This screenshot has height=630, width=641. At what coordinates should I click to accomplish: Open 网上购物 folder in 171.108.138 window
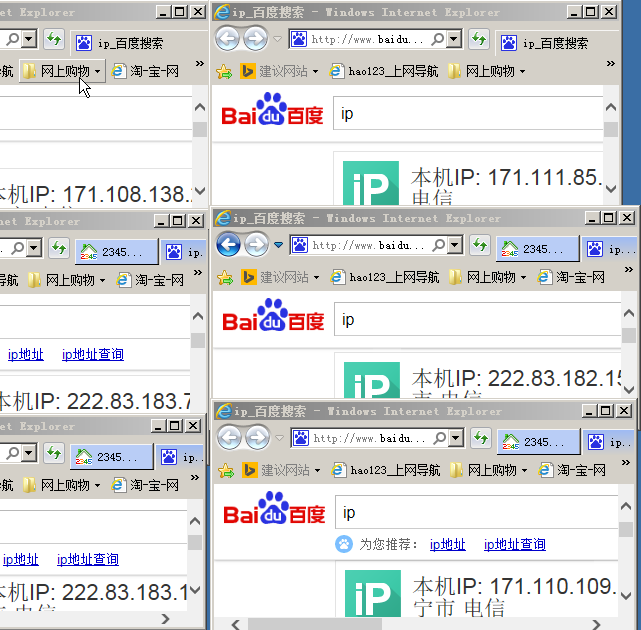[x=62, y=72]
